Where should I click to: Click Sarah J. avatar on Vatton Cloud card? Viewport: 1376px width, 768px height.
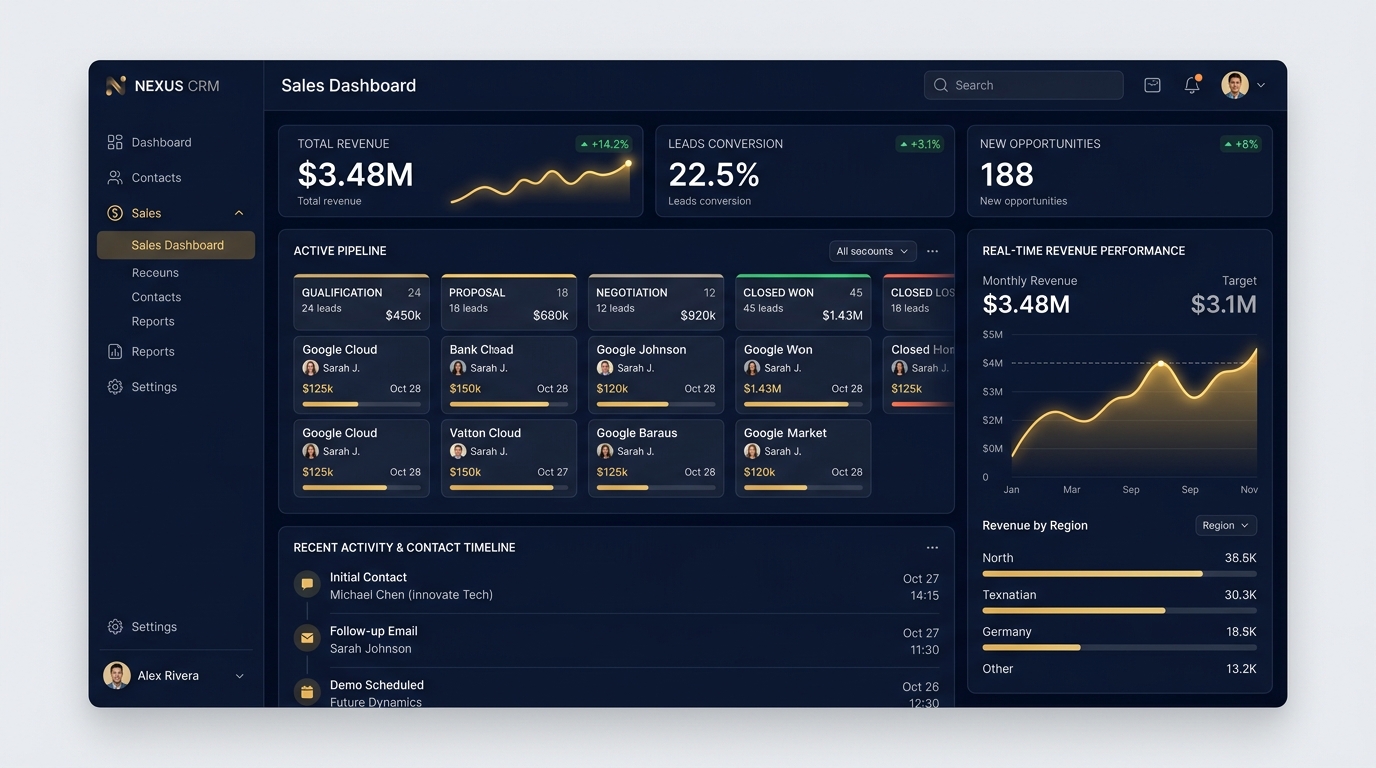coord(458,451)
